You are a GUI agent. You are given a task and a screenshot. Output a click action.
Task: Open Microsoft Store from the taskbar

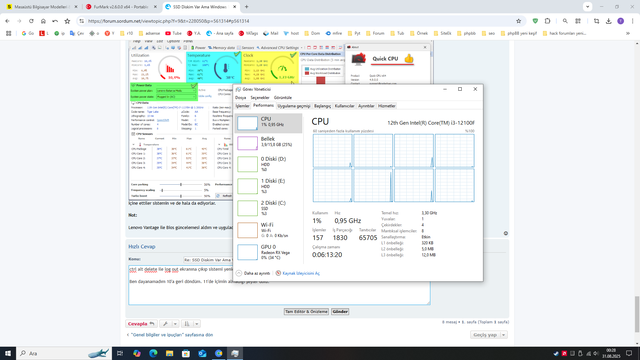[x=186, y=353]
